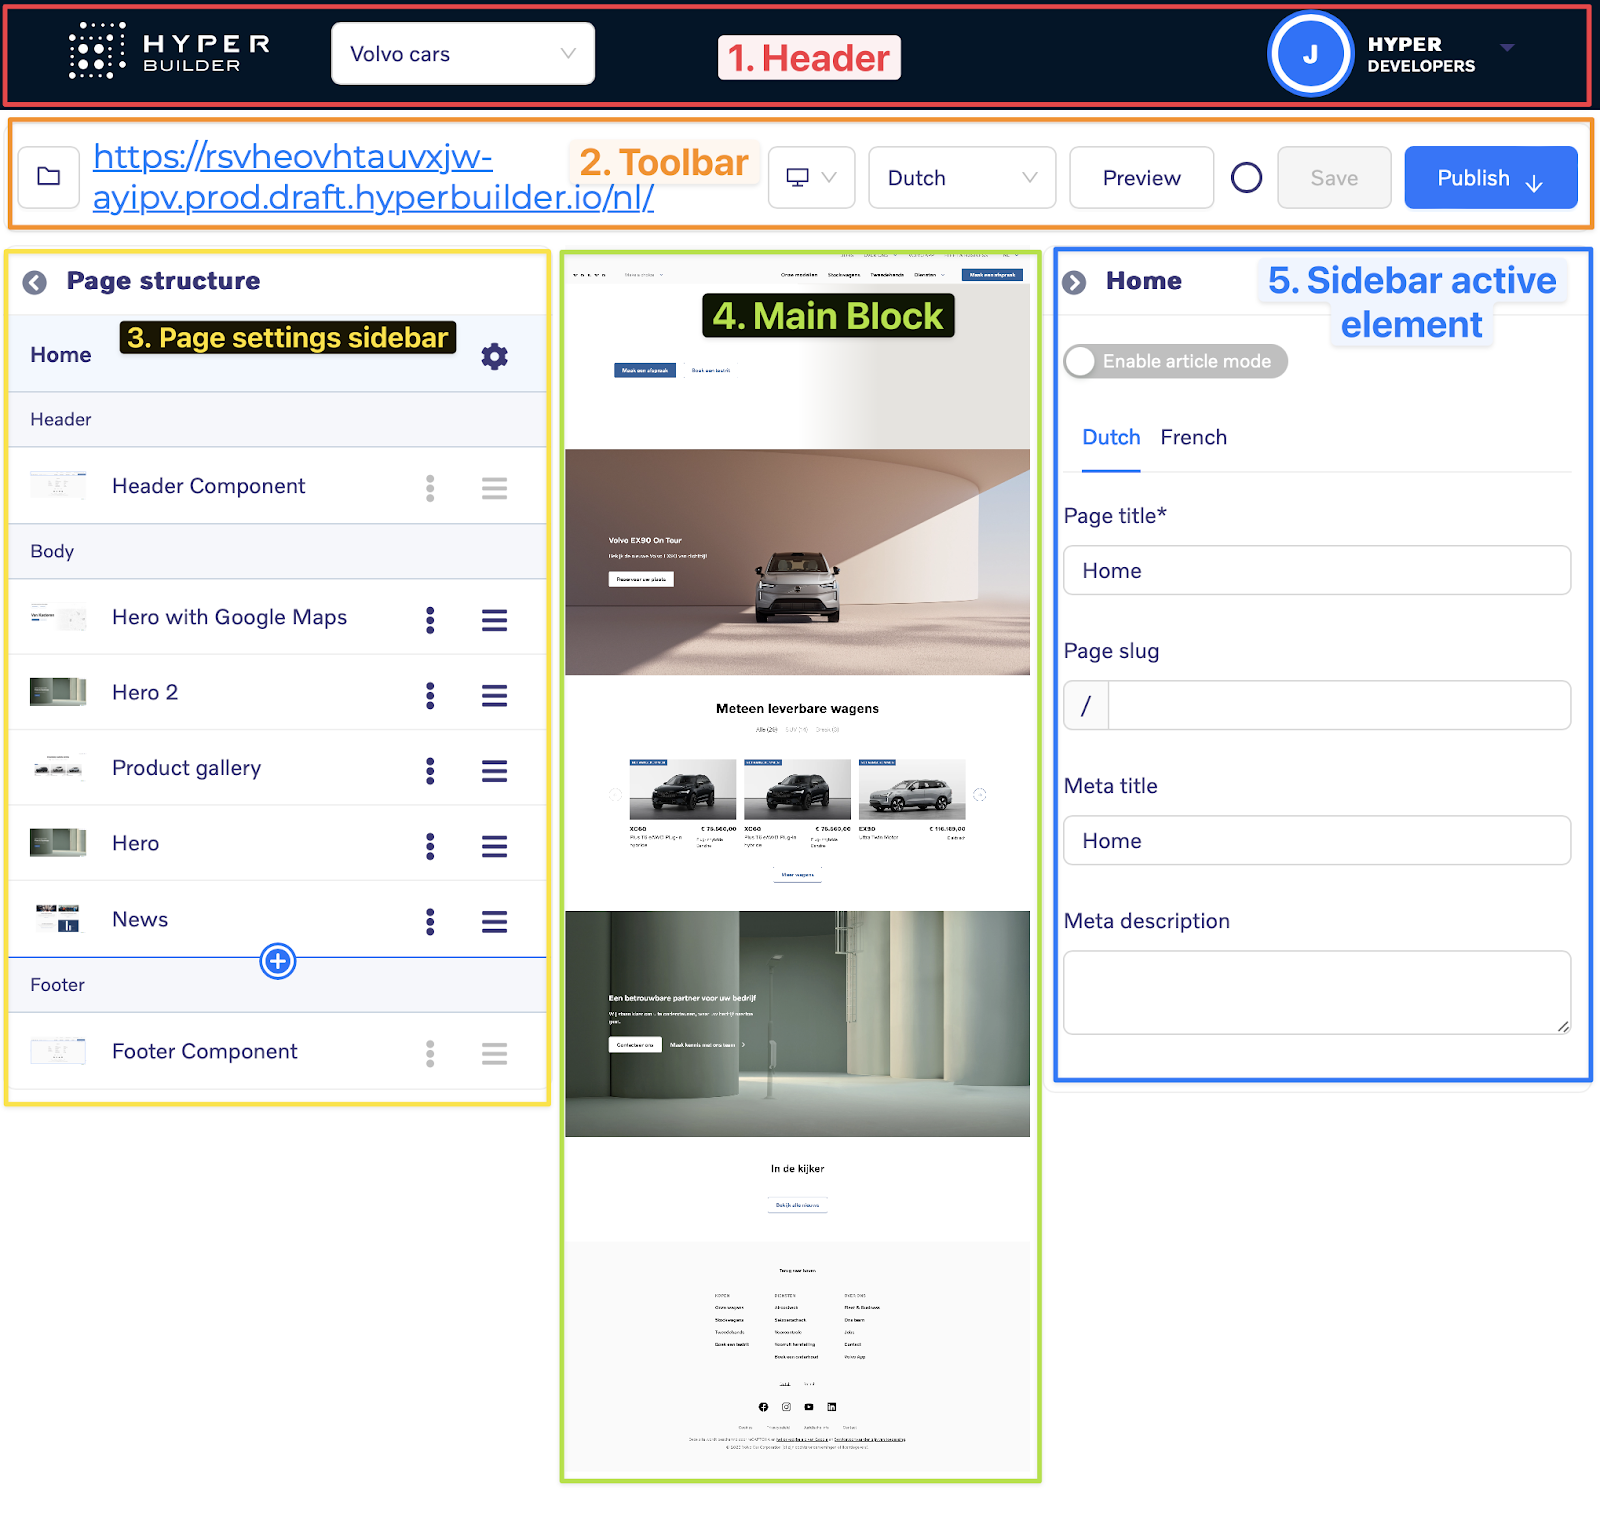Select the News component label
The width and height of the screenshot is (1600, 1514).
tap(140, 919)
